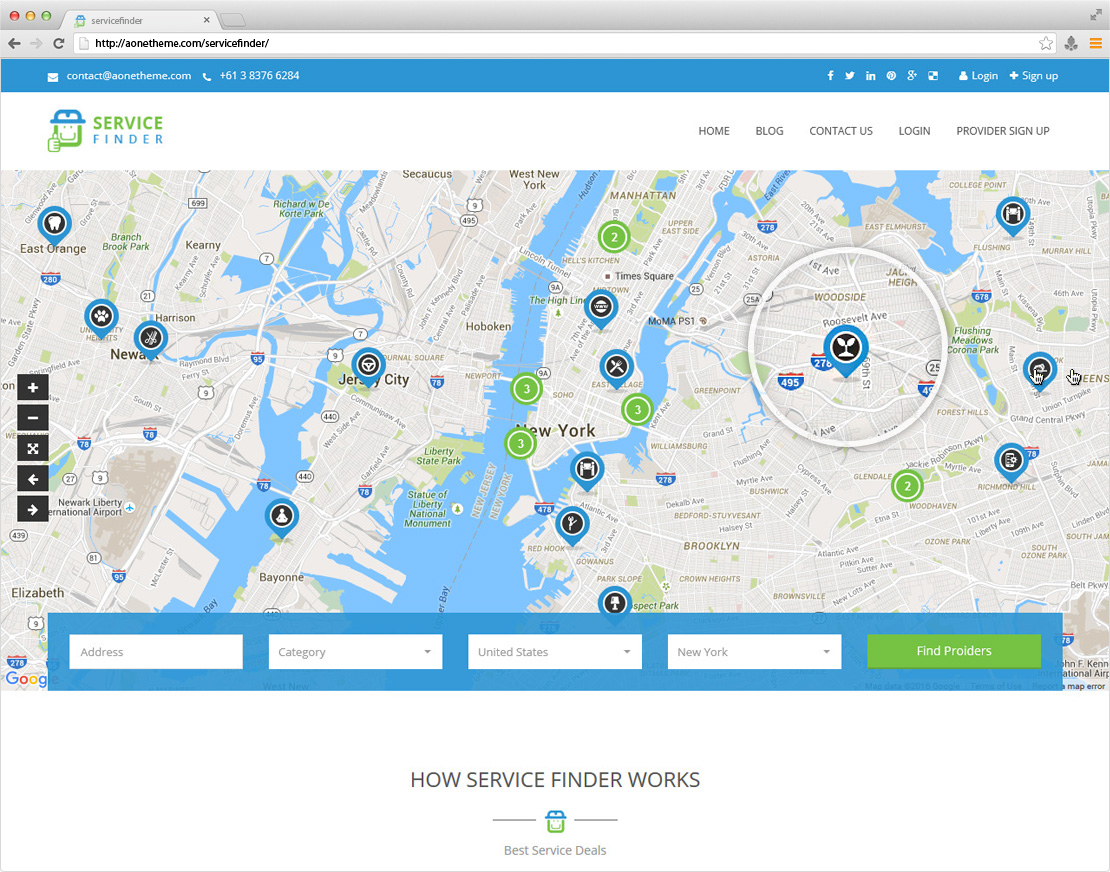Click the Pinterest icon in top bar
This screenshot has height=872, width=1110.
pos(891,76)
